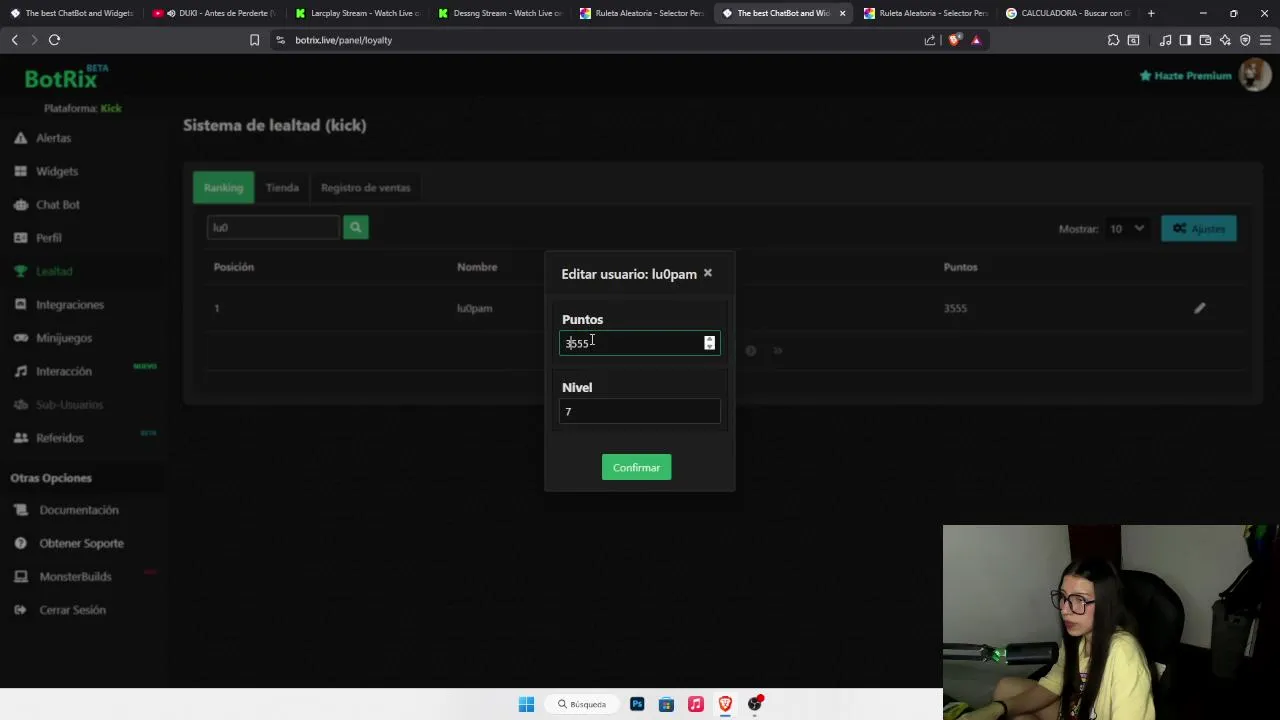This screenshot has height=720, width=1280.
Task: Click the Interacción music note icon
Action: point(20,371)
